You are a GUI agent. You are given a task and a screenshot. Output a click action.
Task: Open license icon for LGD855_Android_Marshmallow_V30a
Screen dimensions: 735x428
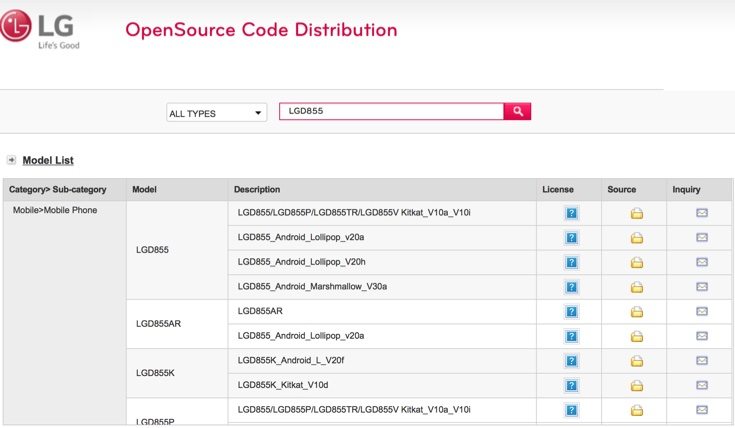coord(571,287)
